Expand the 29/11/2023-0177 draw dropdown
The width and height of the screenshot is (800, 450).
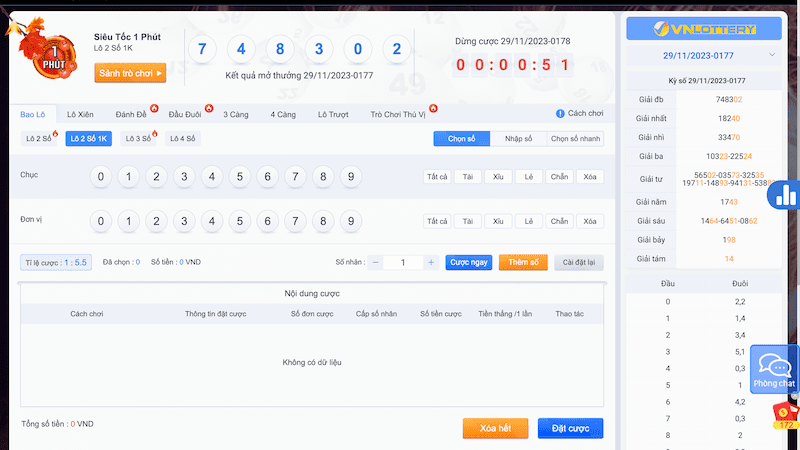703,55
